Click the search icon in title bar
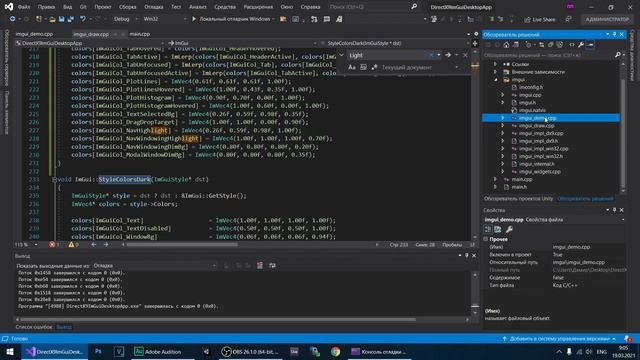The width and height of the screenshot is (640, 360). [414, 7]
